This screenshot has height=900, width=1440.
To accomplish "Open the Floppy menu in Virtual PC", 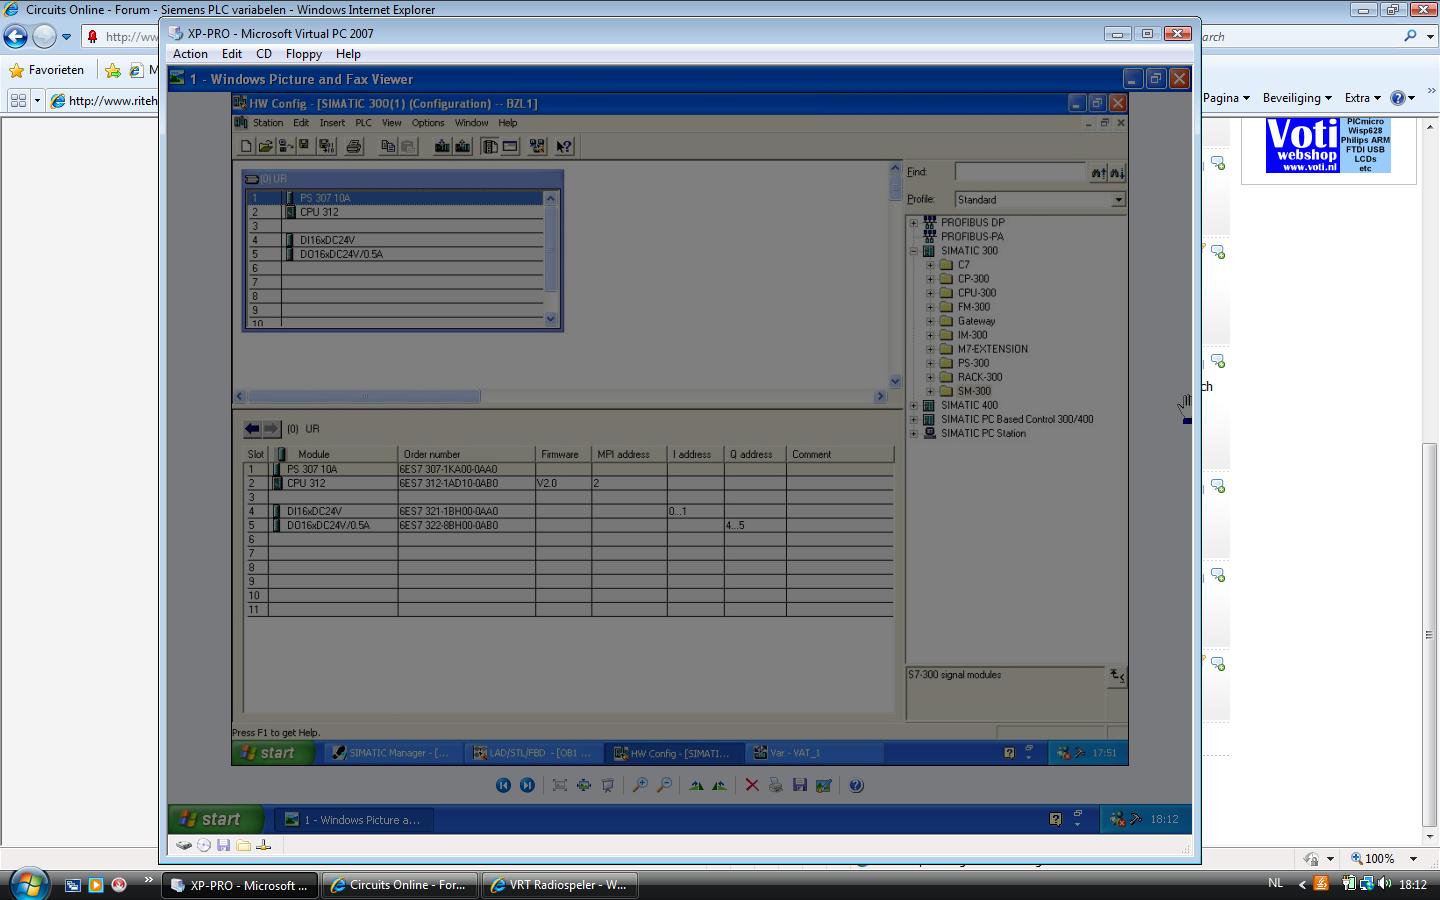I will [303, 54].
